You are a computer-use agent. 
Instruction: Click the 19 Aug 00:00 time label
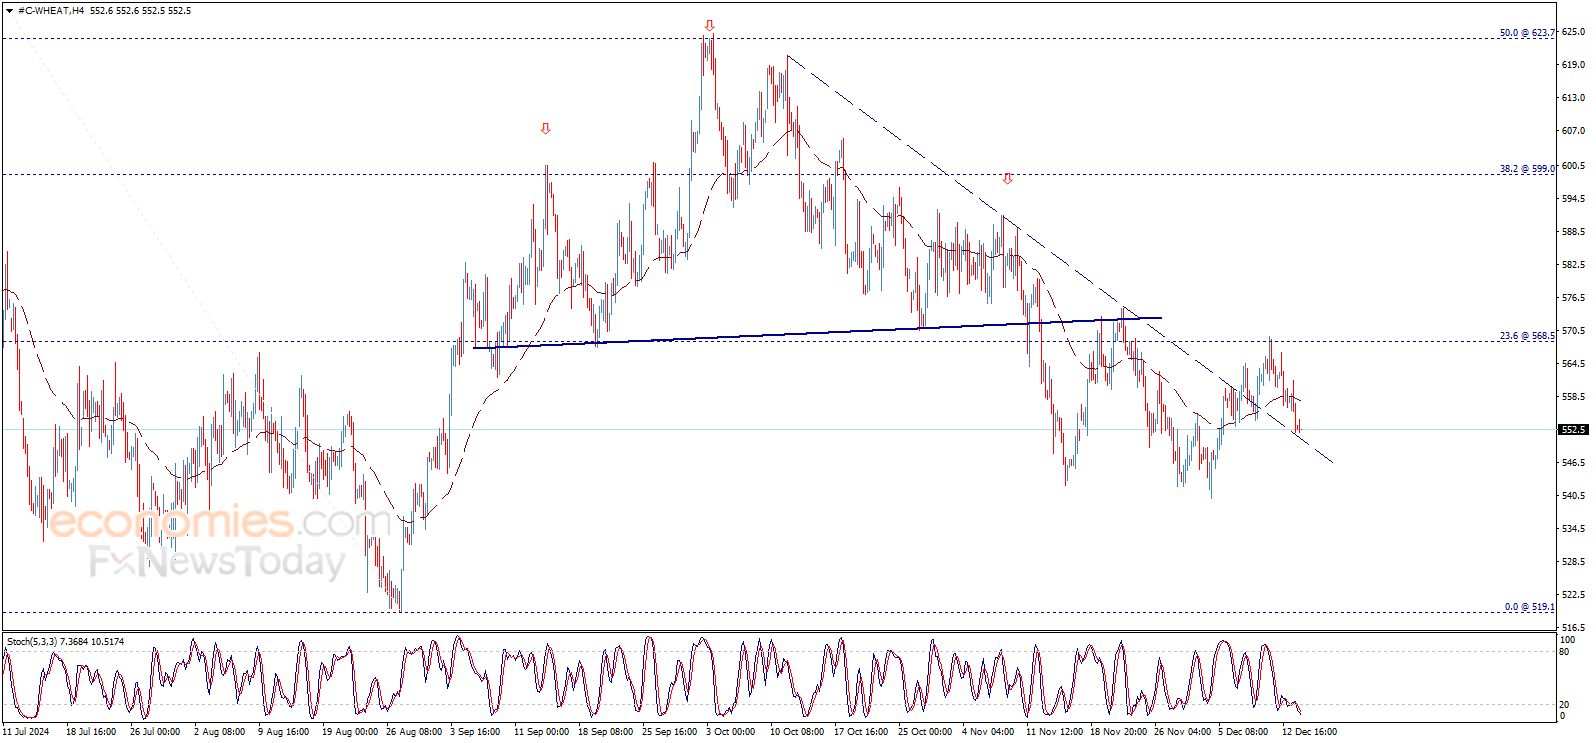pos(350,732)
